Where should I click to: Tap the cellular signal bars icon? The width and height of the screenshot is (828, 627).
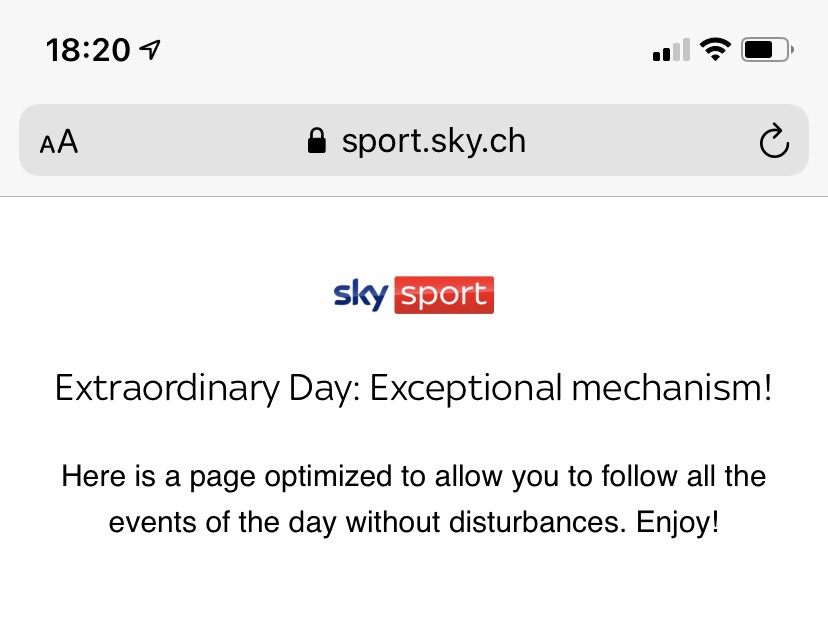[x=671, y=50]
